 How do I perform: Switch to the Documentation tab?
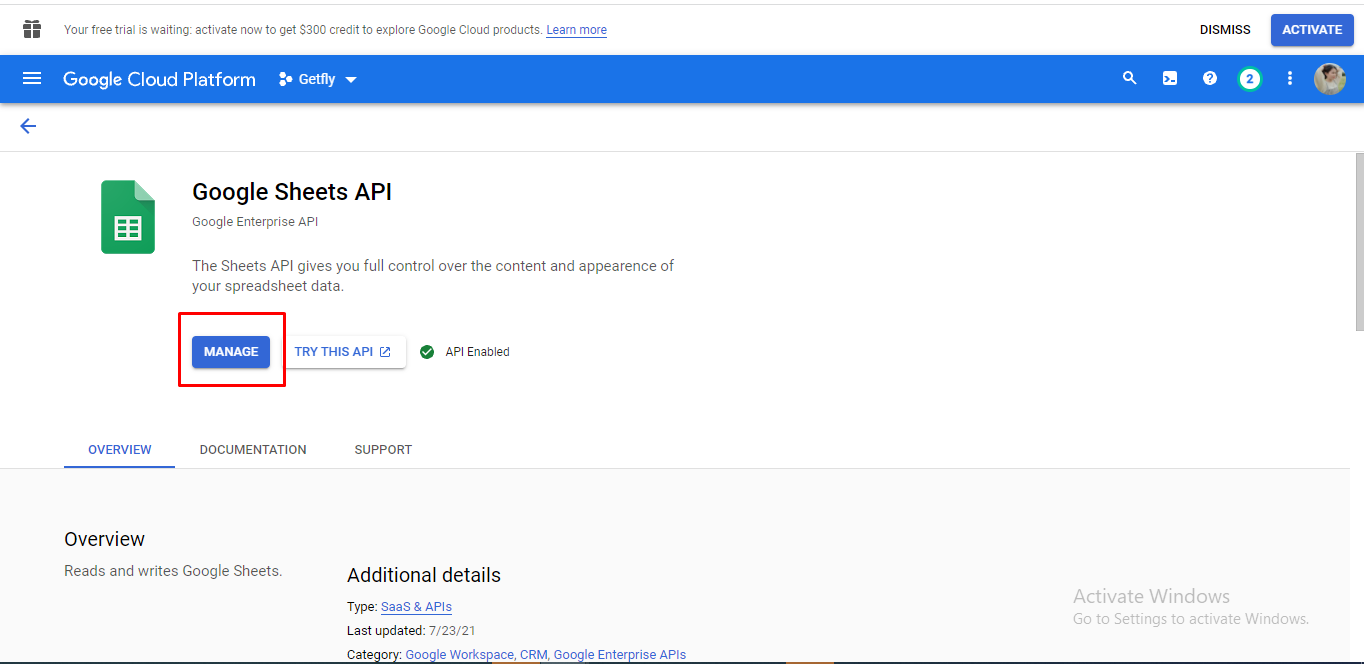(253, 450)
